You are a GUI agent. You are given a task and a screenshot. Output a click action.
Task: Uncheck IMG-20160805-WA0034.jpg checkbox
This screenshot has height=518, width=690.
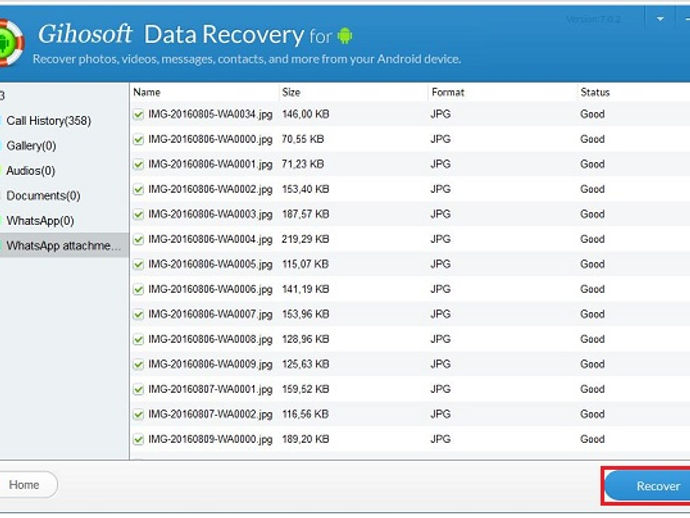[139, 114]
